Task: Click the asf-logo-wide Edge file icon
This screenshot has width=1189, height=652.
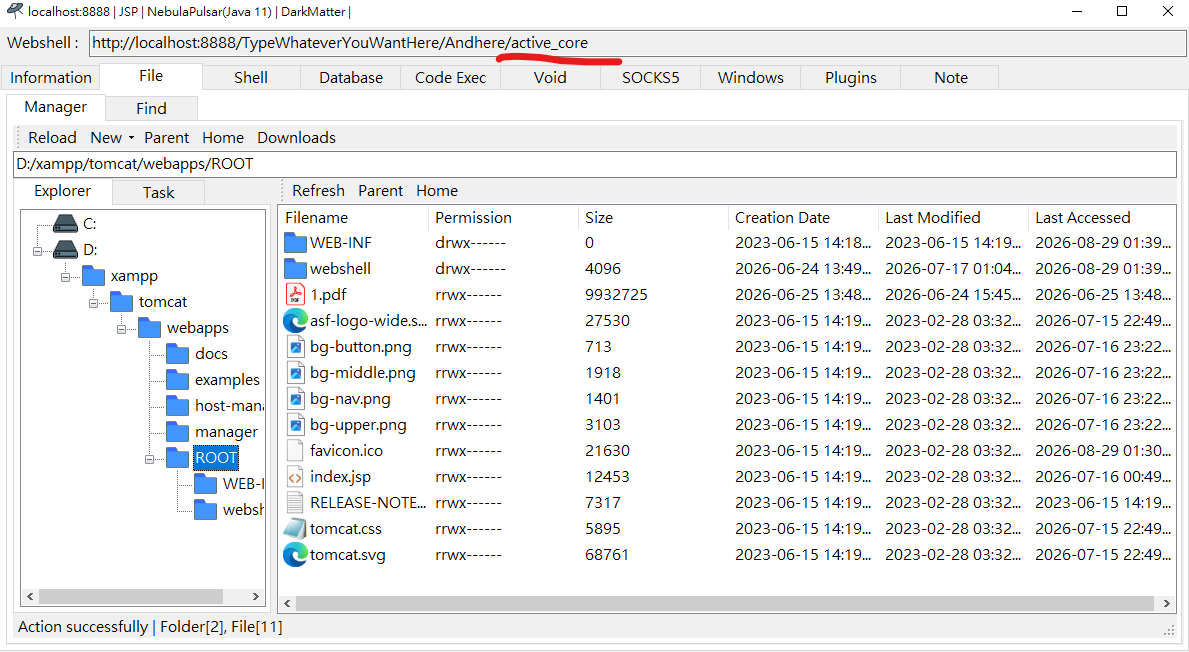Action: (295, 321)
